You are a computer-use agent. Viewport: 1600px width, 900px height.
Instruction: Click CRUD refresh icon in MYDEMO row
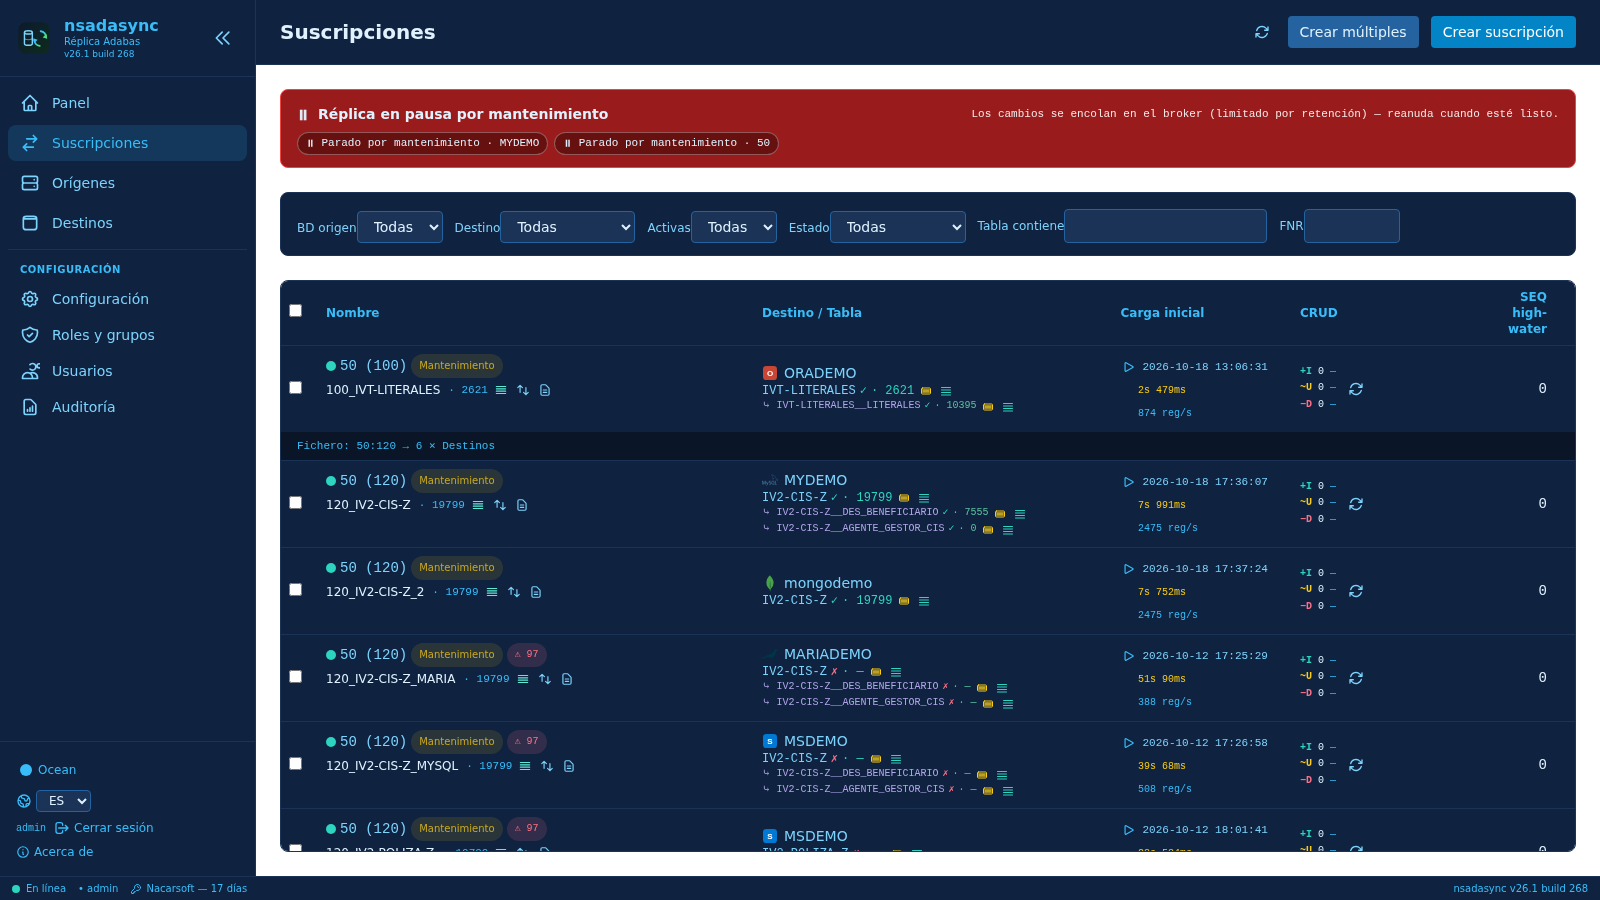tap(1356, 504)
